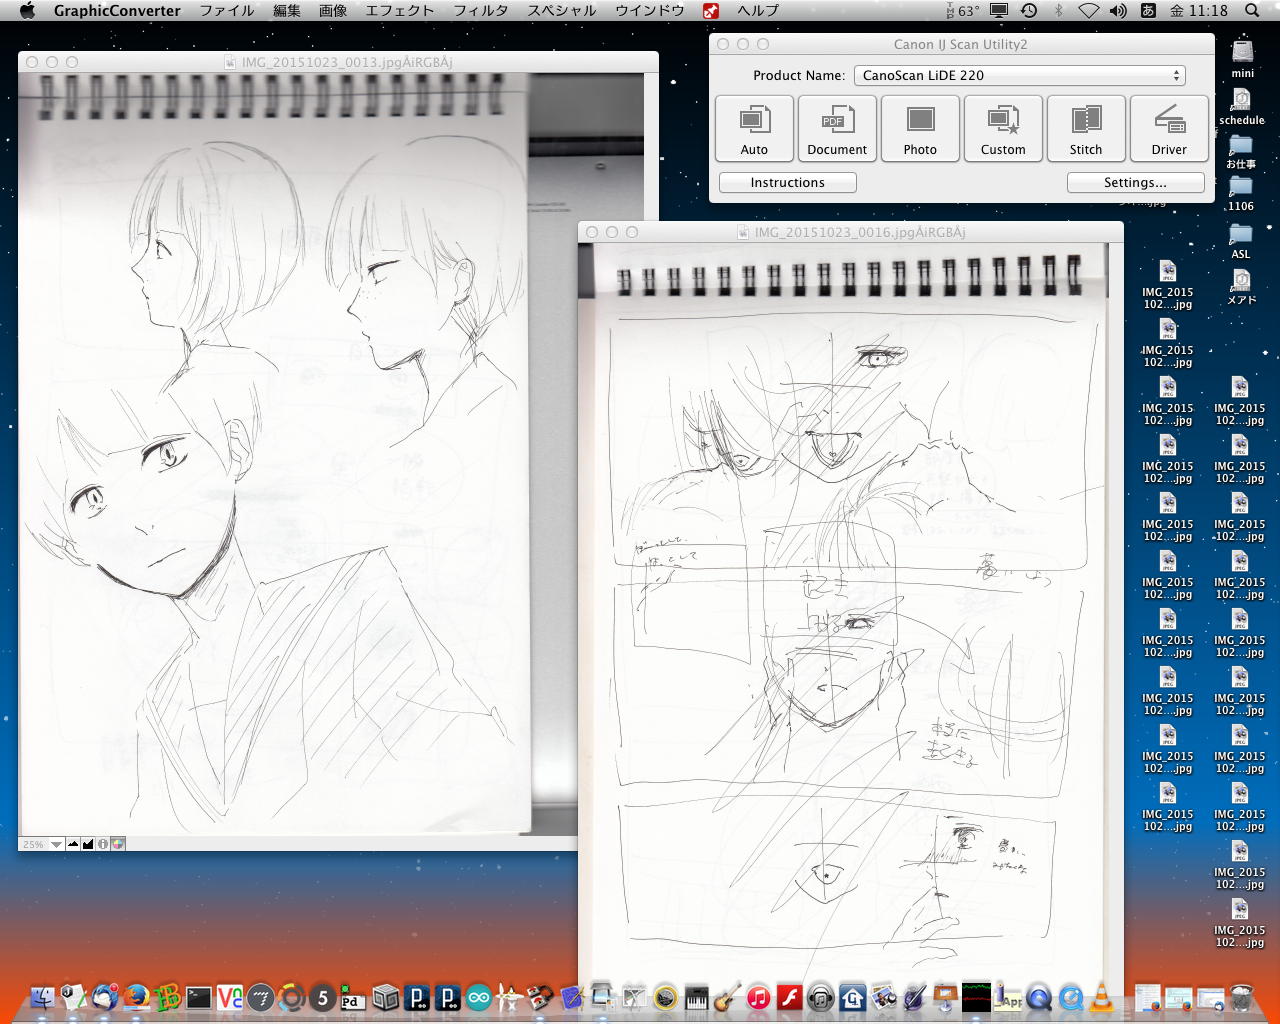Viewport: 1280px width, 1024px height.
Task: Launch the VNC viewer from the Dock
Action: click(230, 997)
